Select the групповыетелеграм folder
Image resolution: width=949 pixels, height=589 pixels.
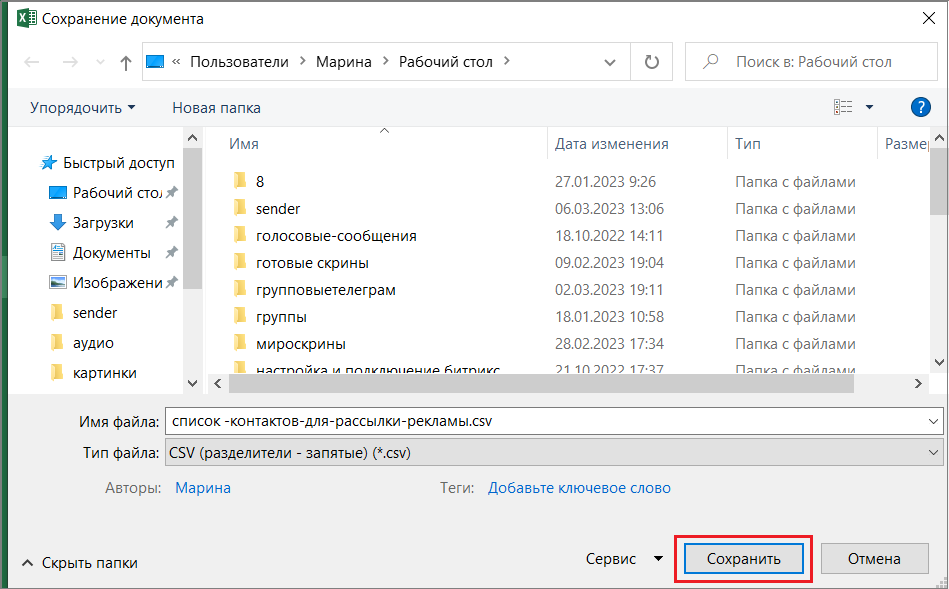pyautogui.click(x=326, y=290)
